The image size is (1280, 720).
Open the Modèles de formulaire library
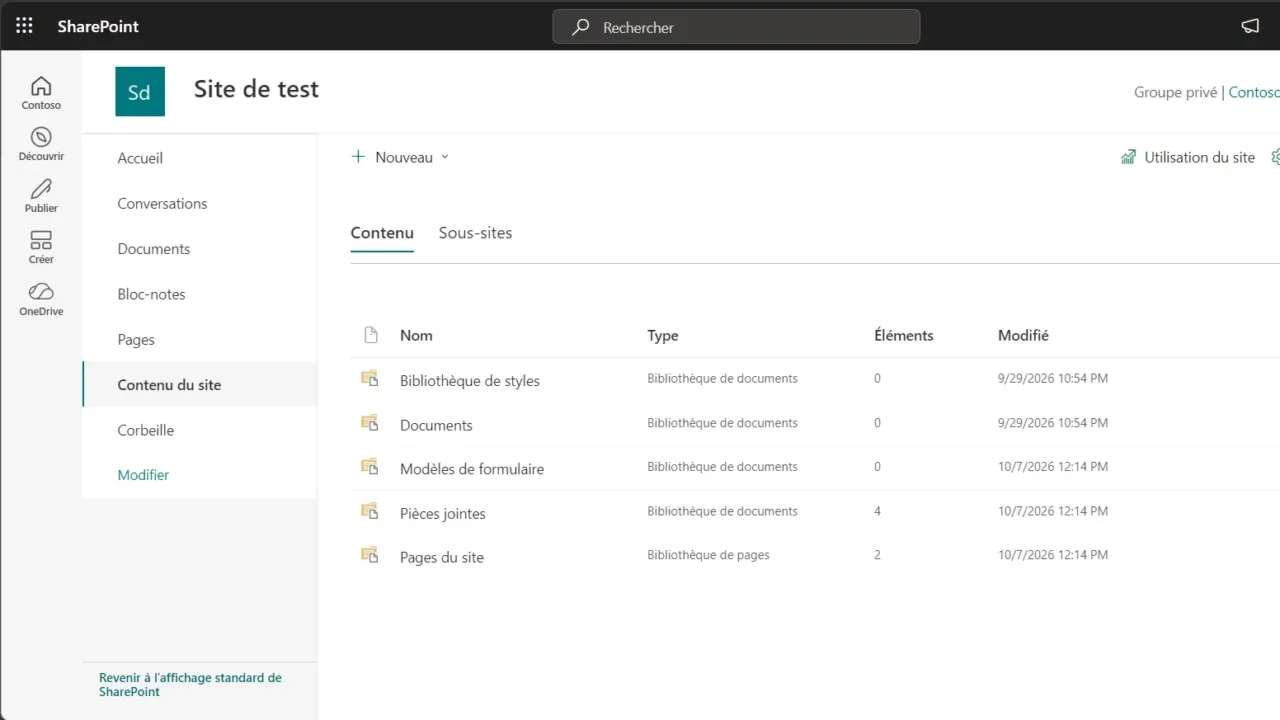[472, 469]
